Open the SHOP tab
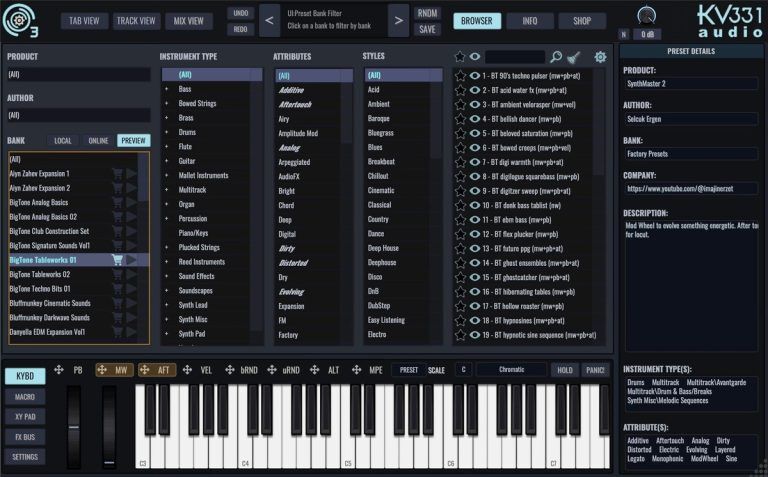Screen dimensions: 768x477 tap(582, 21)
